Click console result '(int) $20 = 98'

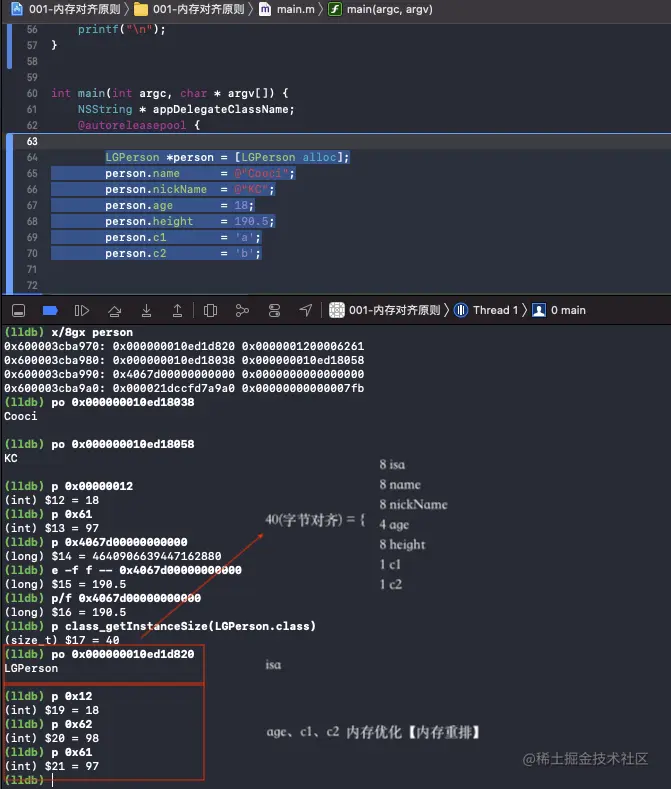pos(51,738)
